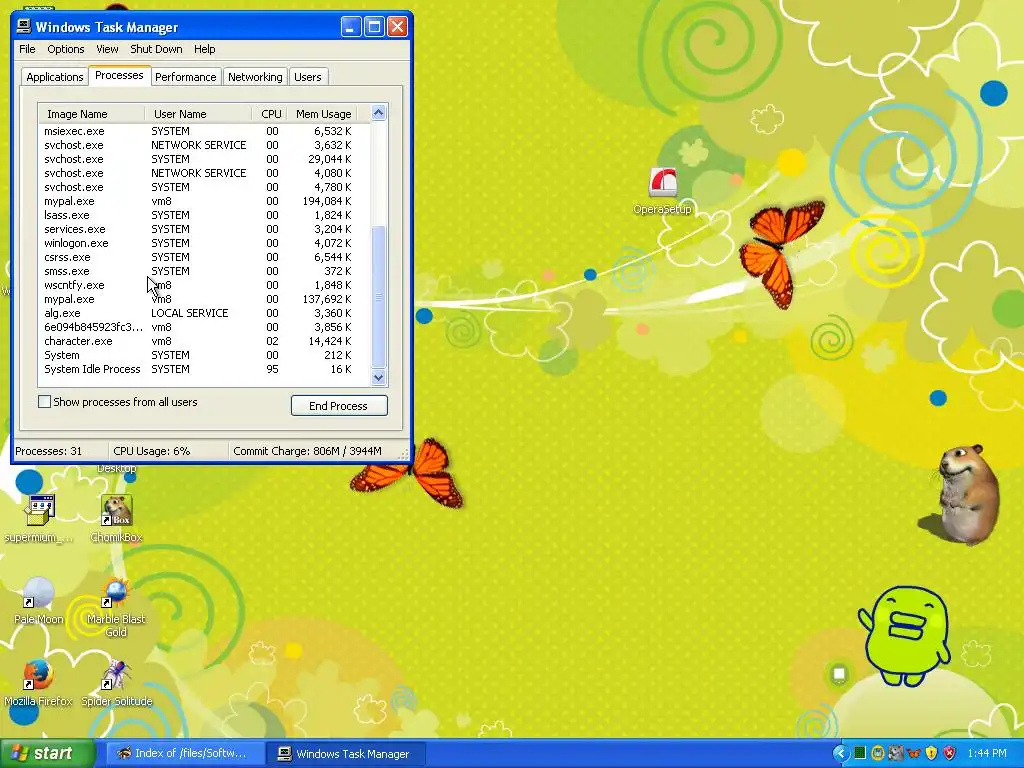
Task: Switch to the Performance tab
Action: (185, 77)
